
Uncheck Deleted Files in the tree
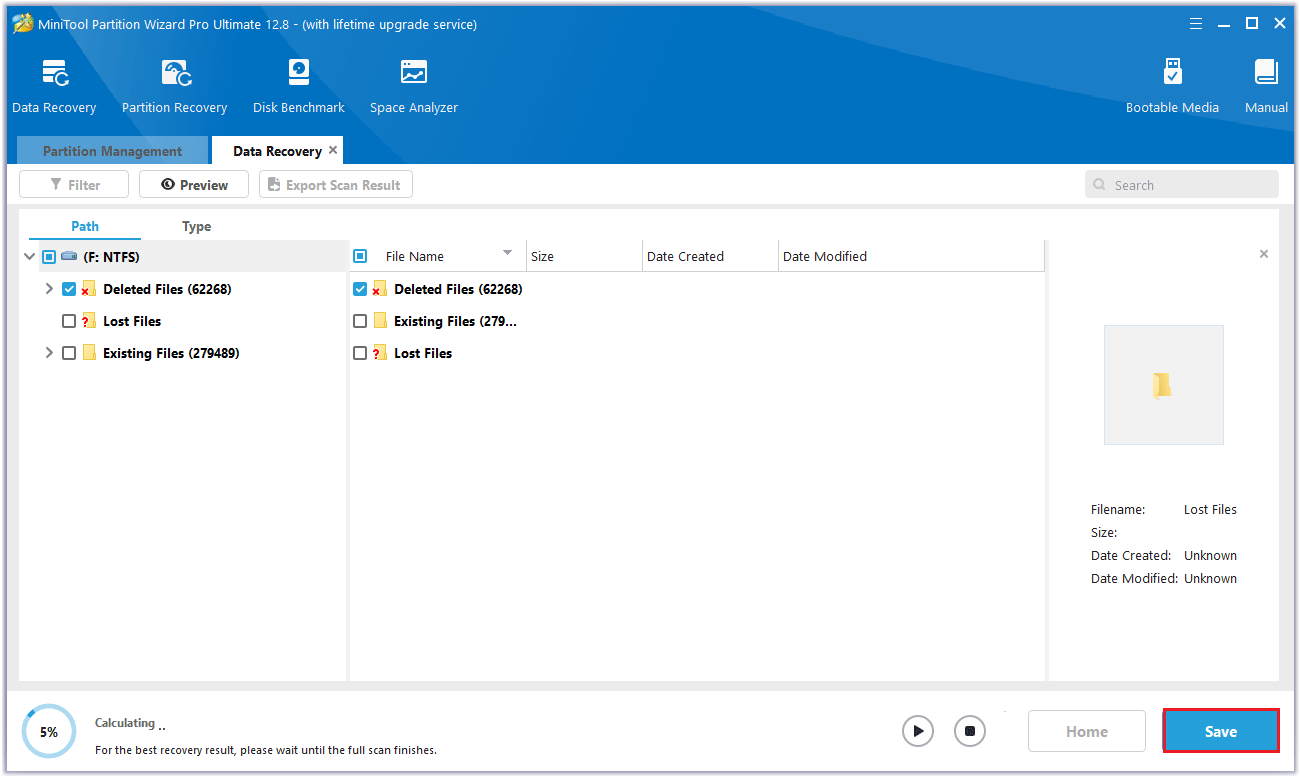tap(69, 289)
